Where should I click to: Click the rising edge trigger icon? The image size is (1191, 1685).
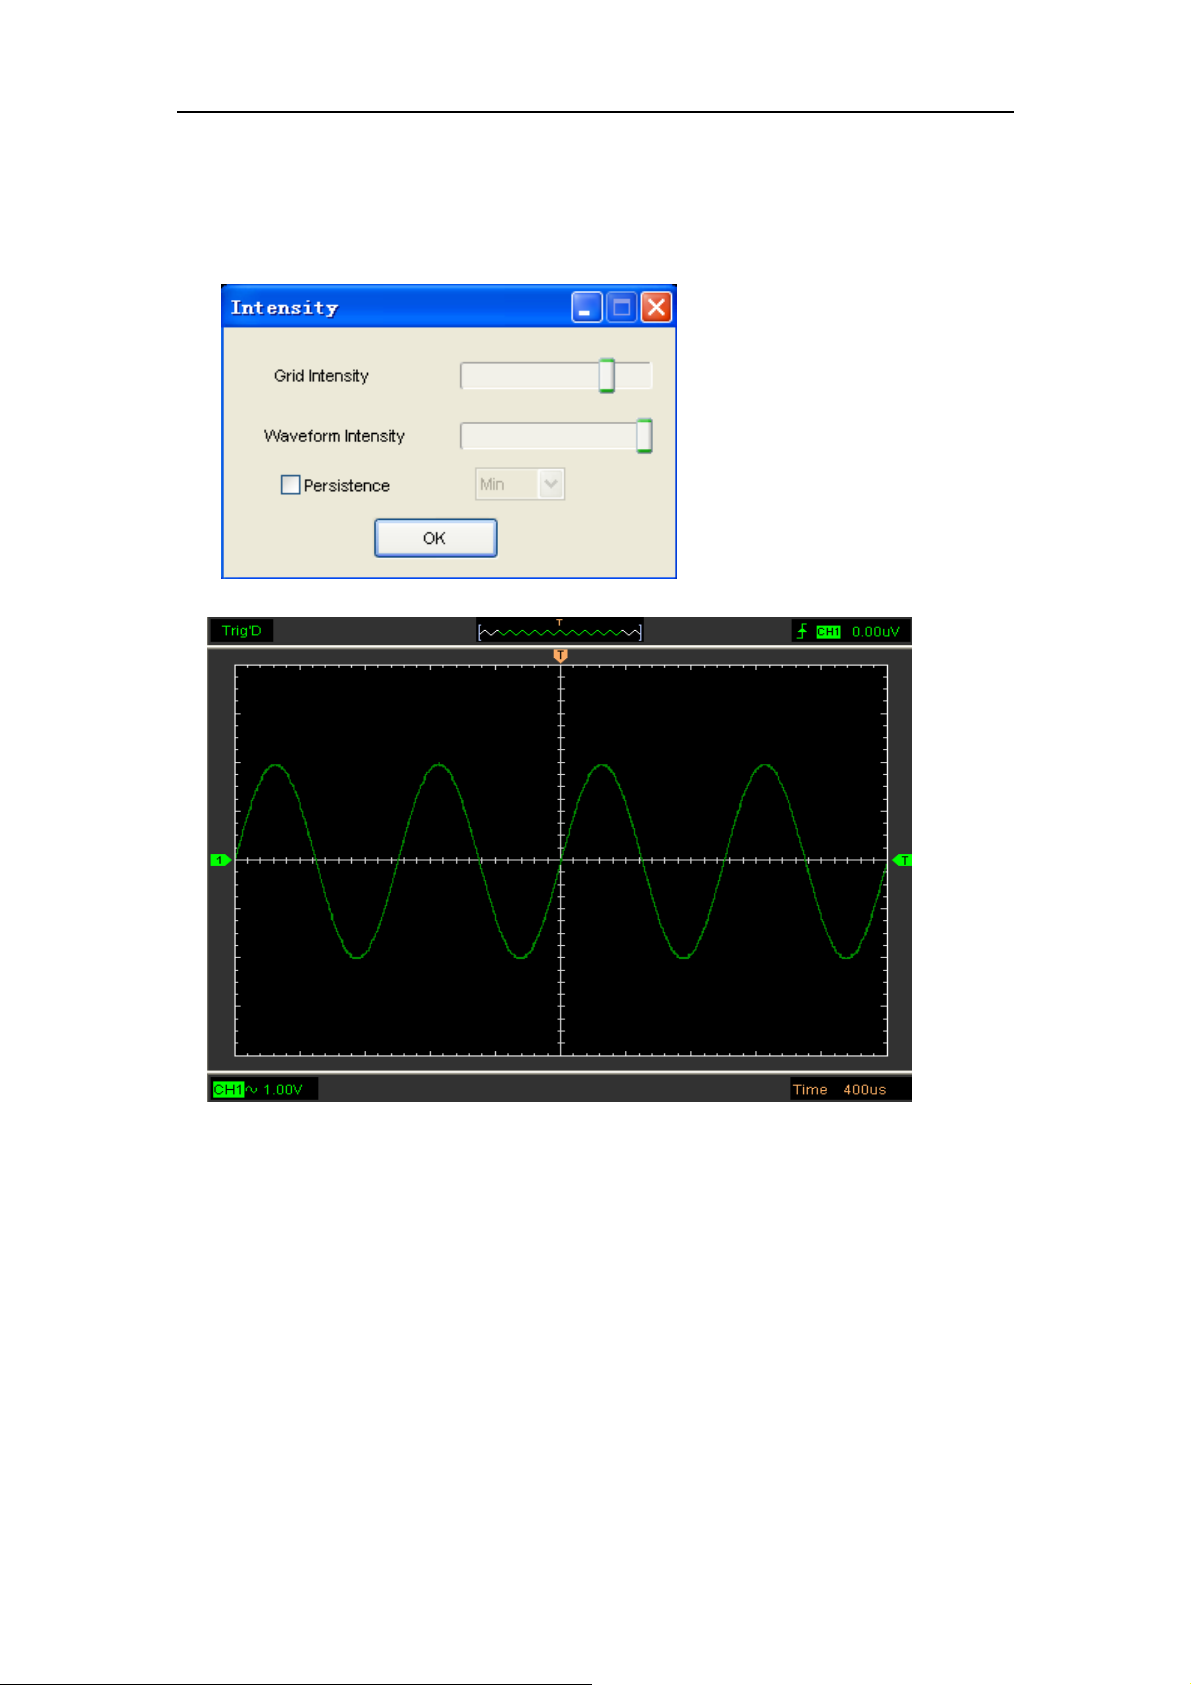[x=802, y=631]
